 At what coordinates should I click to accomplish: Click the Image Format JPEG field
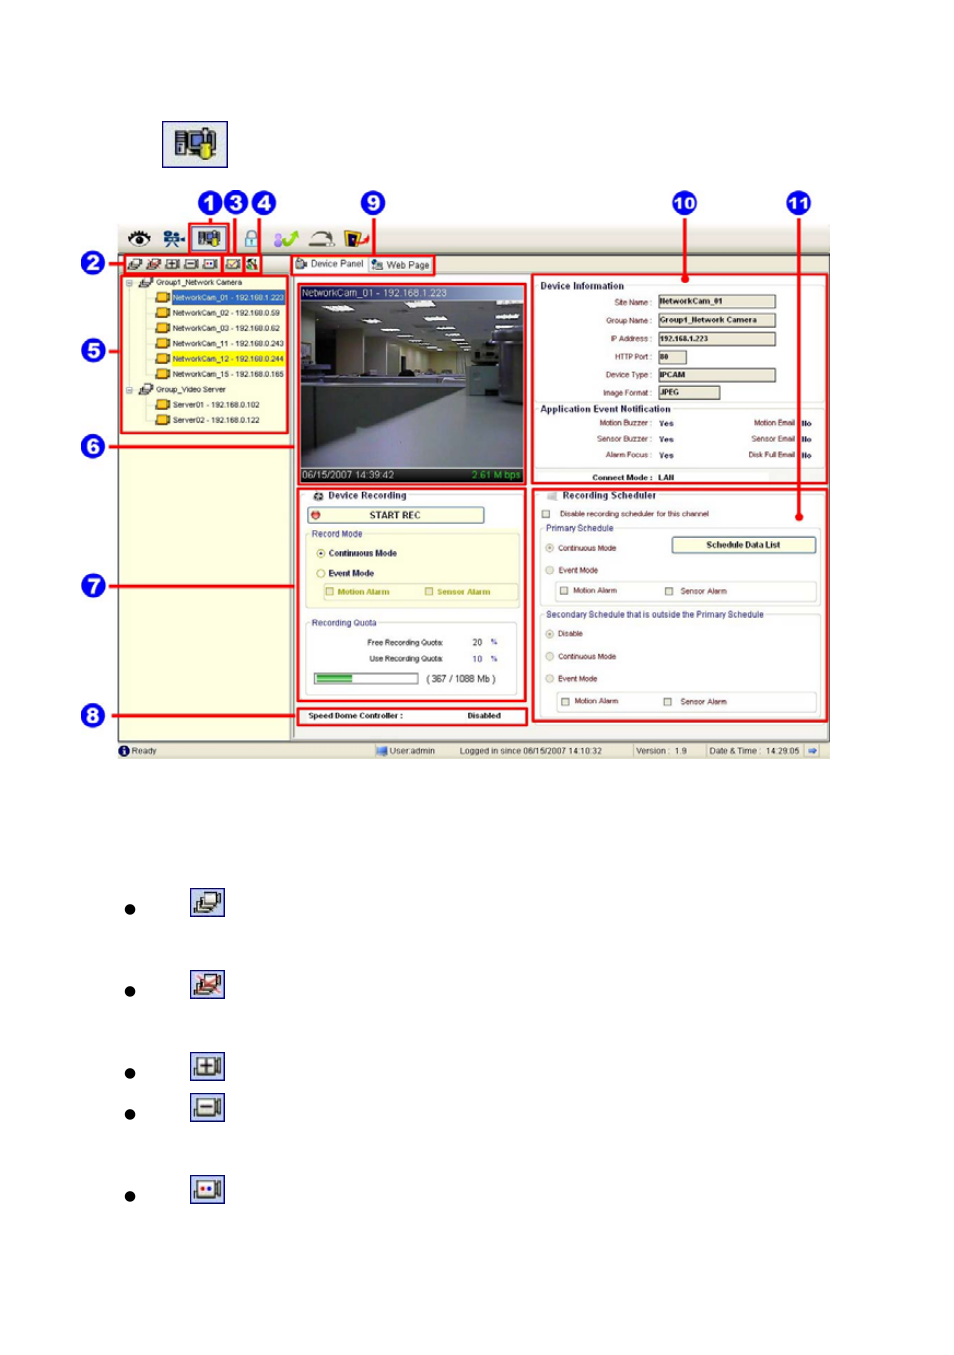[x=688, y=393]
